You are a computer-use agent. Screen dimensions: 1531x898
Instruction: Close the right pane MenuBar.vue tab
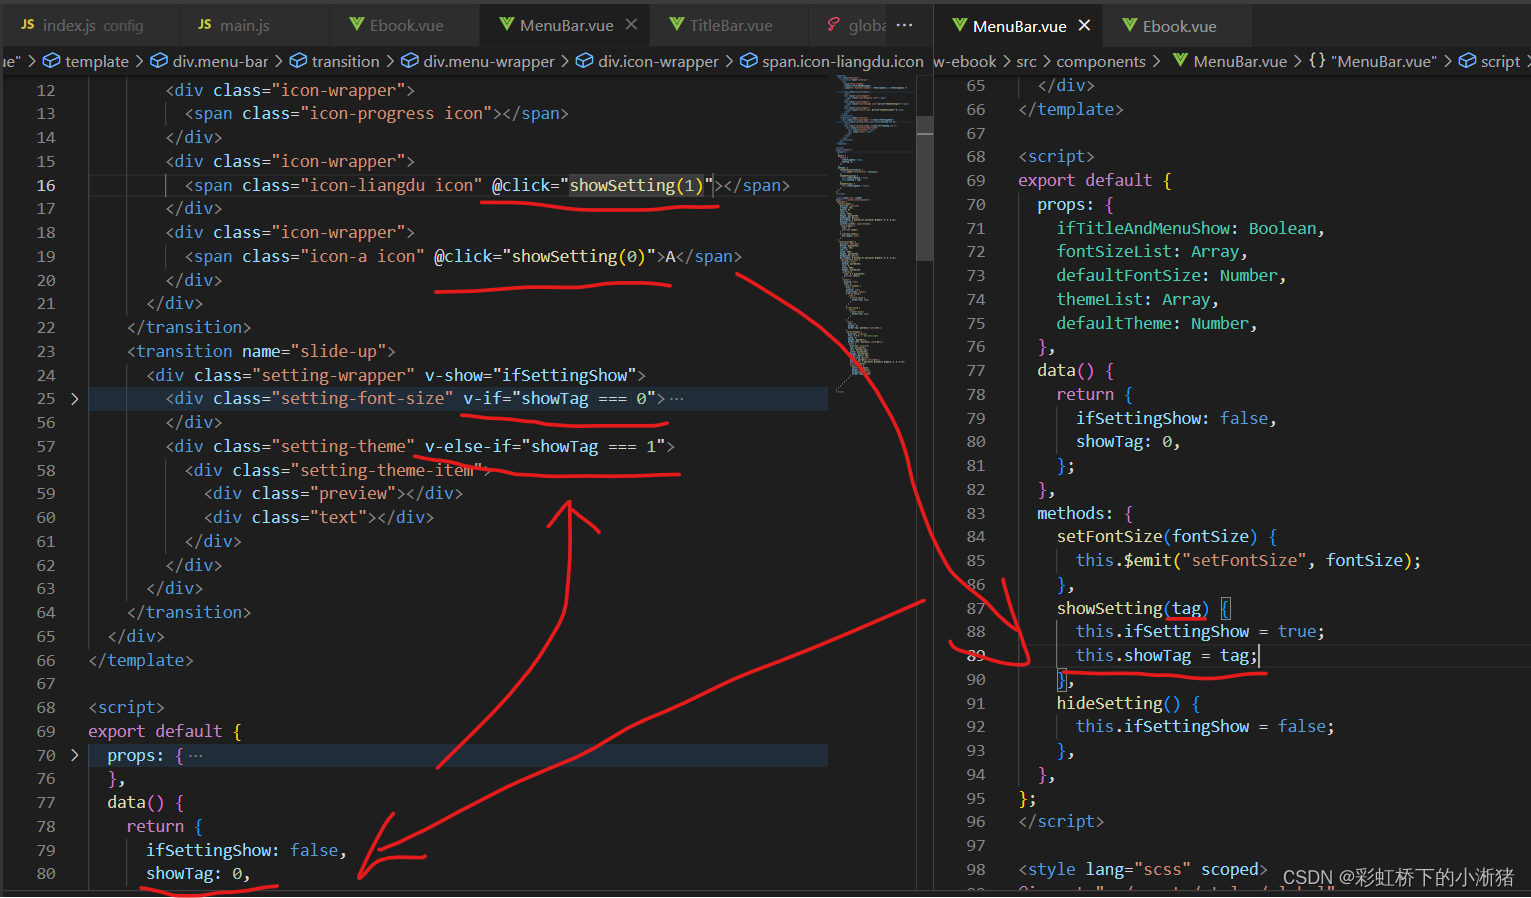1084,25
